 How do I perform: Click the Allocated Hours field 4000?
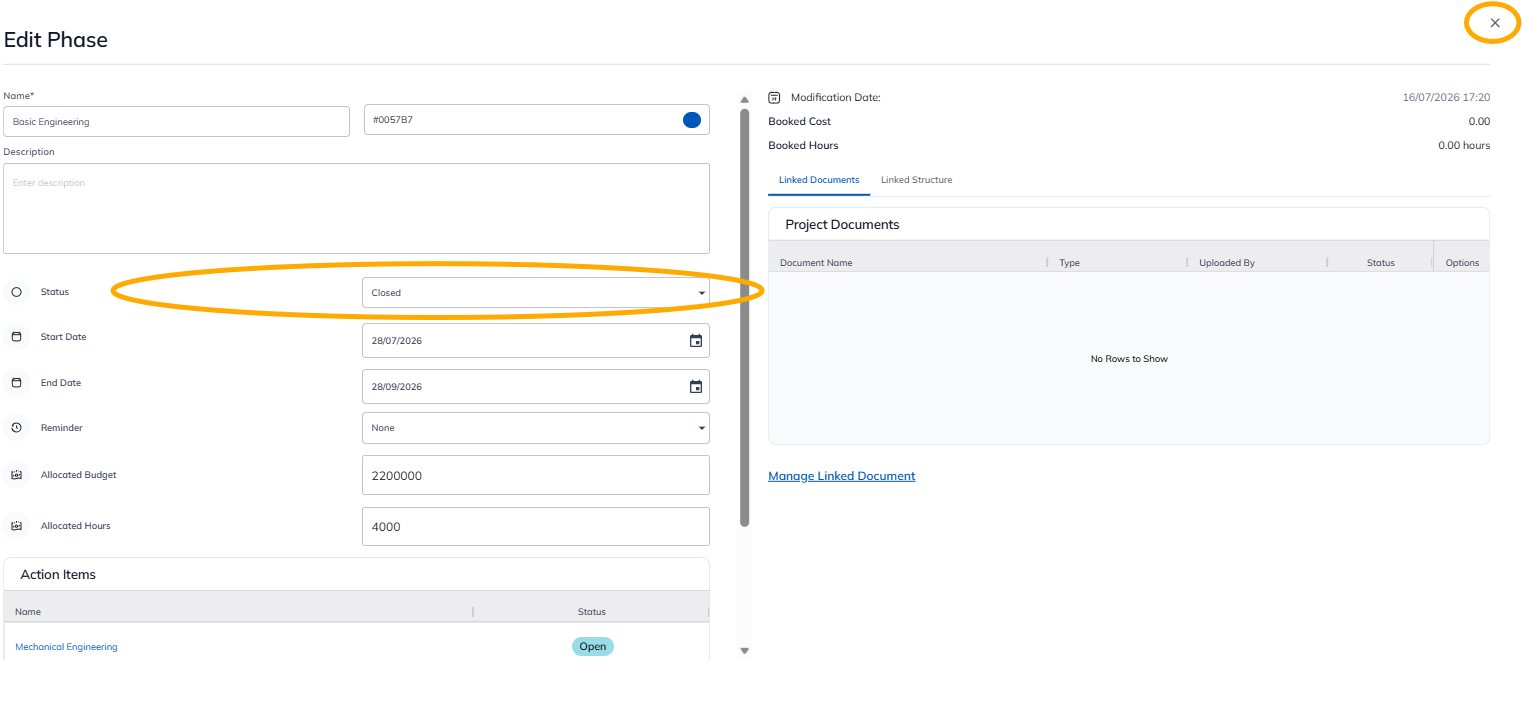point(536,527)
